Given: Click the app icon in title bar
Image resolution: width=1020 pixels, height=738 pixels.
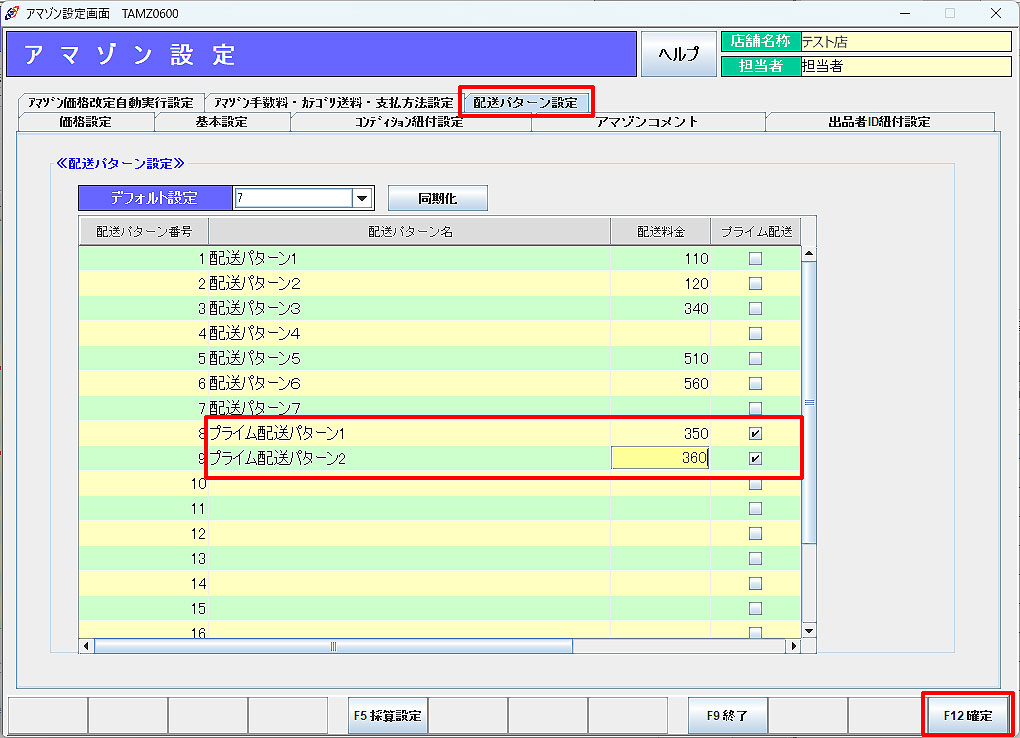Looking at the screenshot, I should [12, 13].
